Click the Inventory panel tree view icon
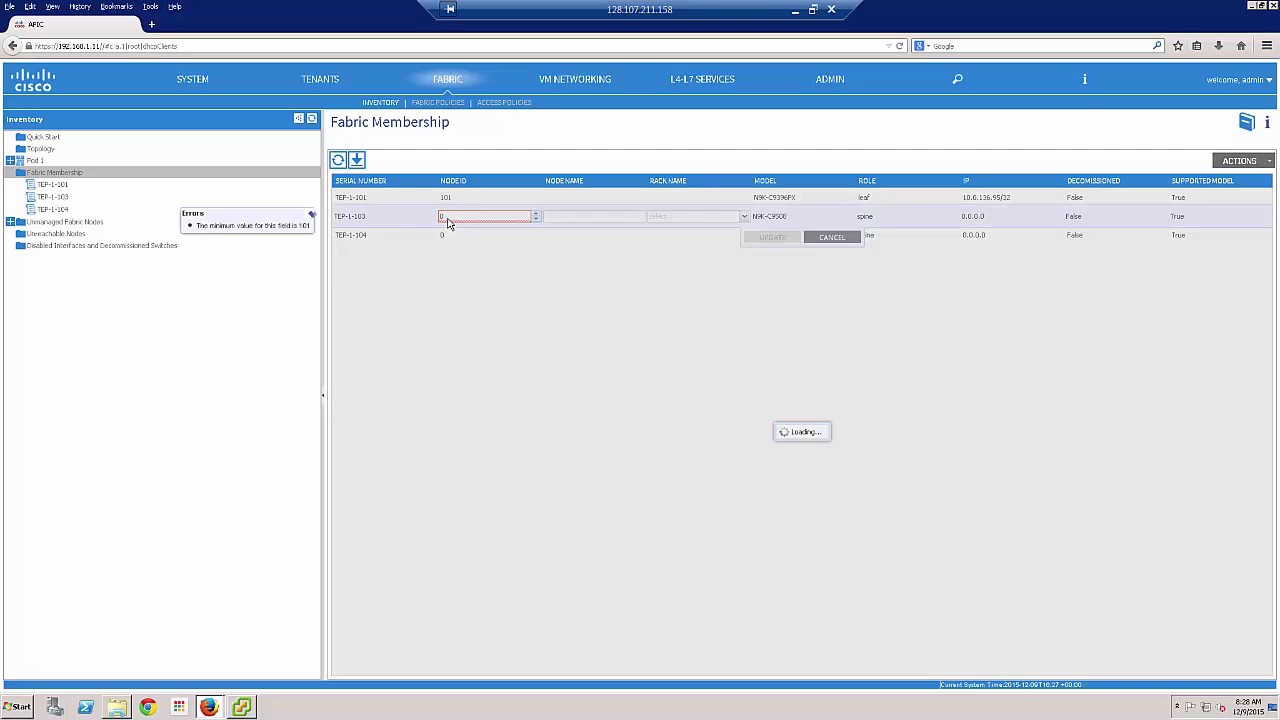 coord(298,119)
